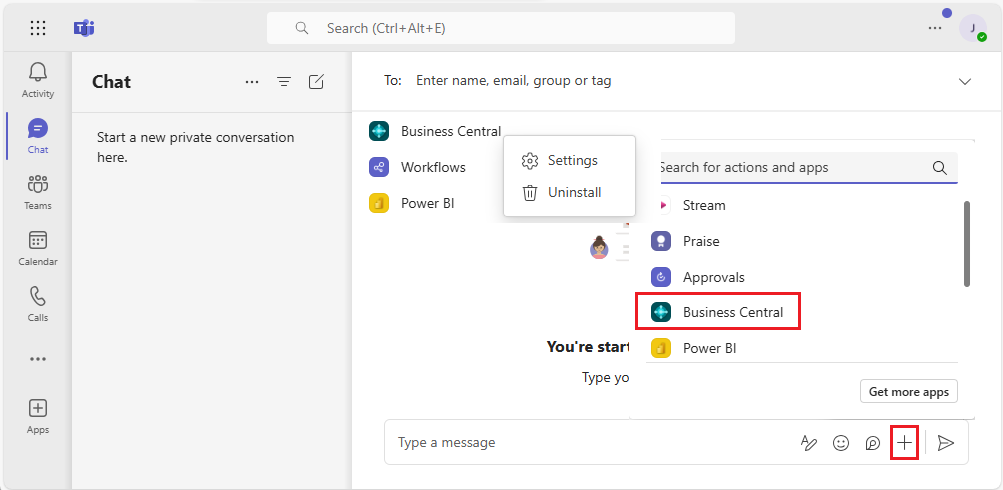Viewport: 1003px width, 490px height.
Task: Click the apps list scrollbar
Action: (x=966, y=244)
